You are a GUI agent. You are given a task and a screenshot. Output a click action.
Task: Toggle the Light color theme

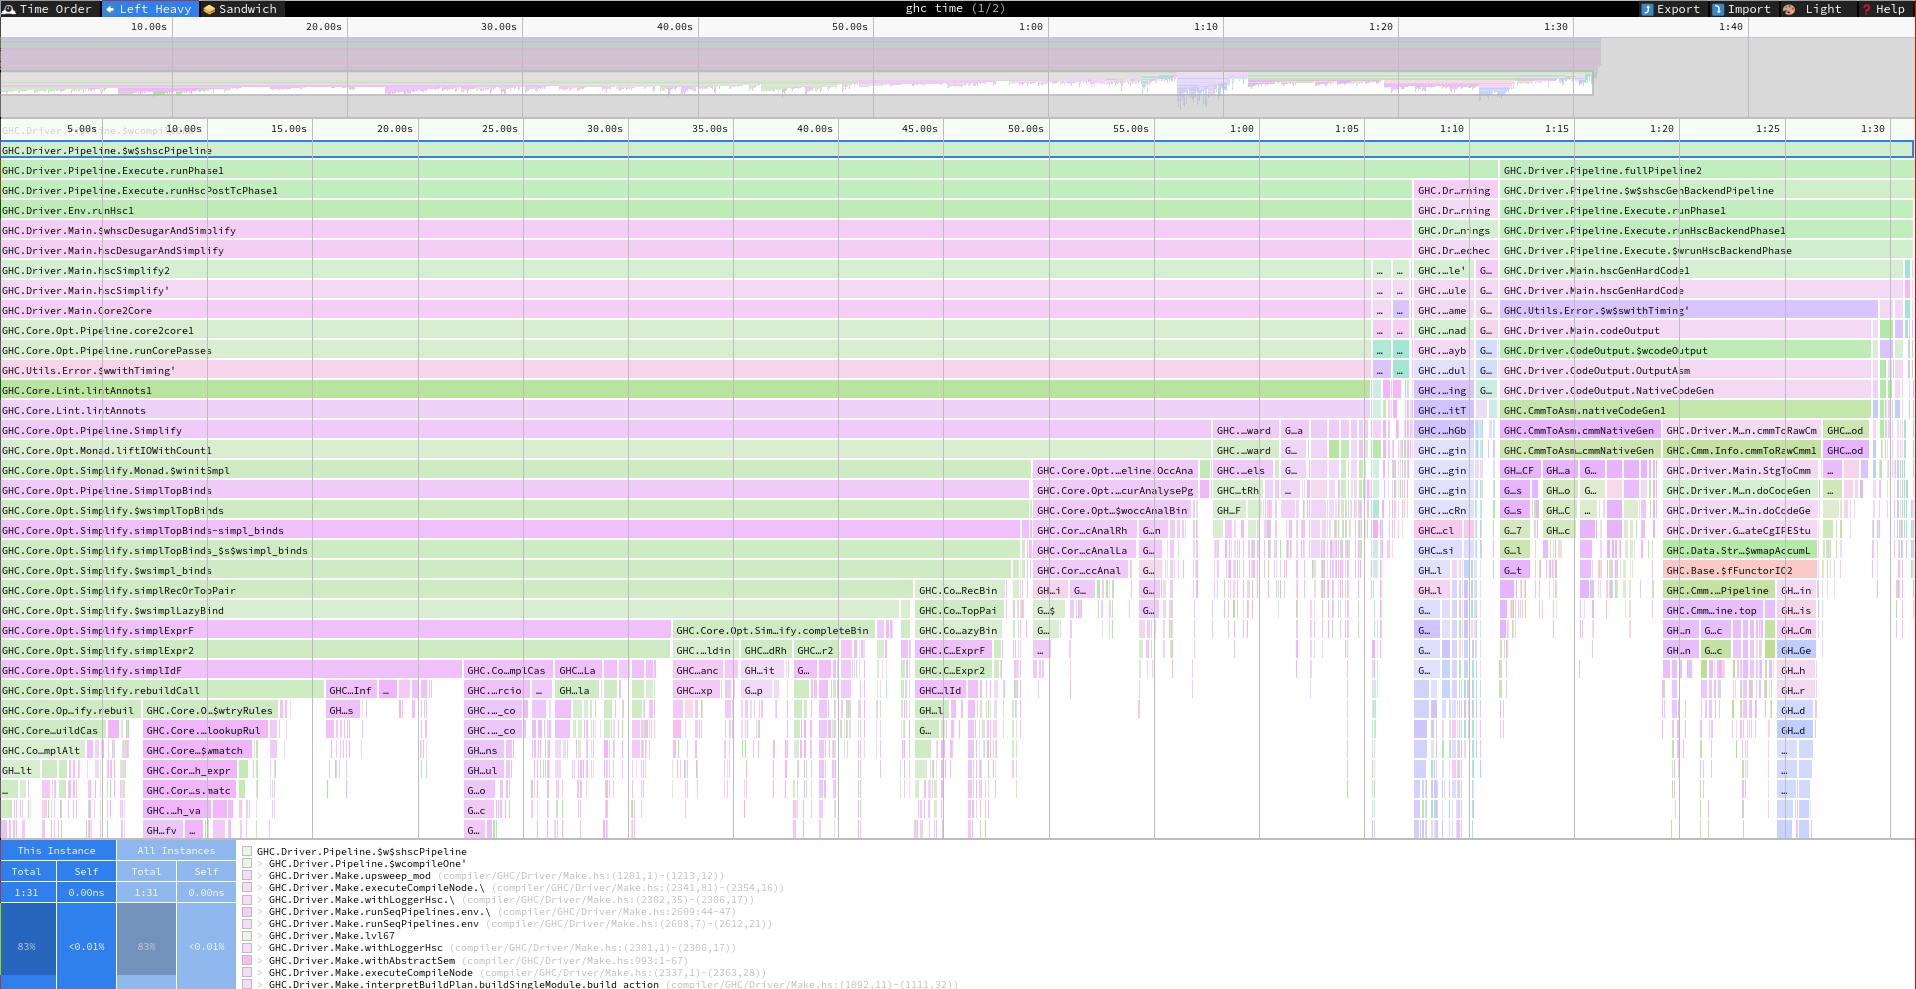point(1822,8)
